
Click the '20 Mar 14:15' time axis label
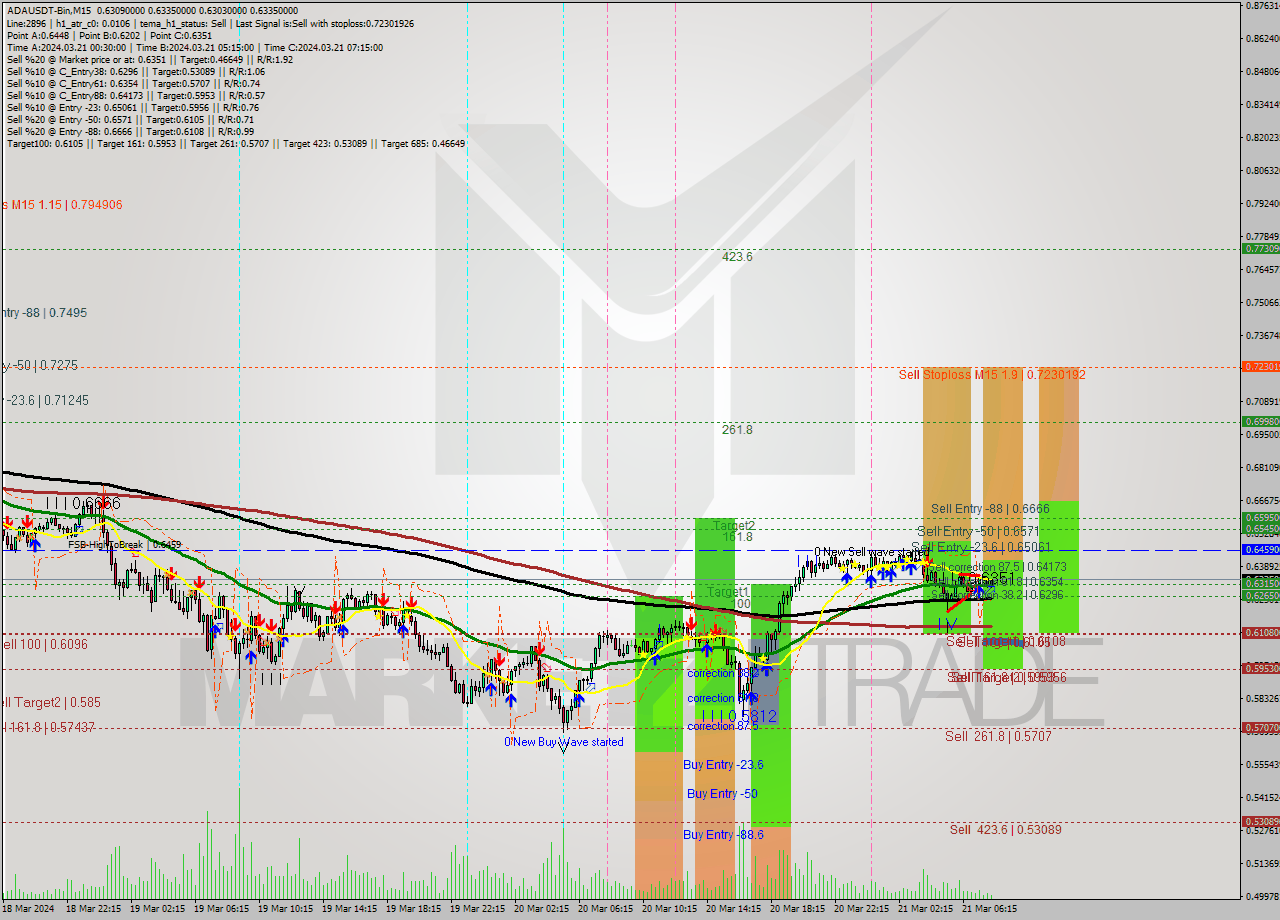[x=732, y=909]
